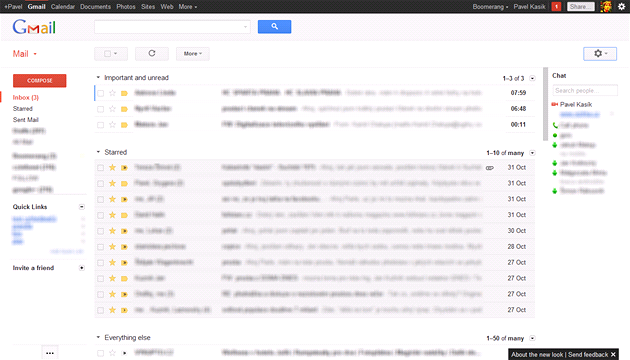This screenshot has height=360, width=630.
Task: Select the 00:11 email checkbox
Action: [x=100, y=125]
